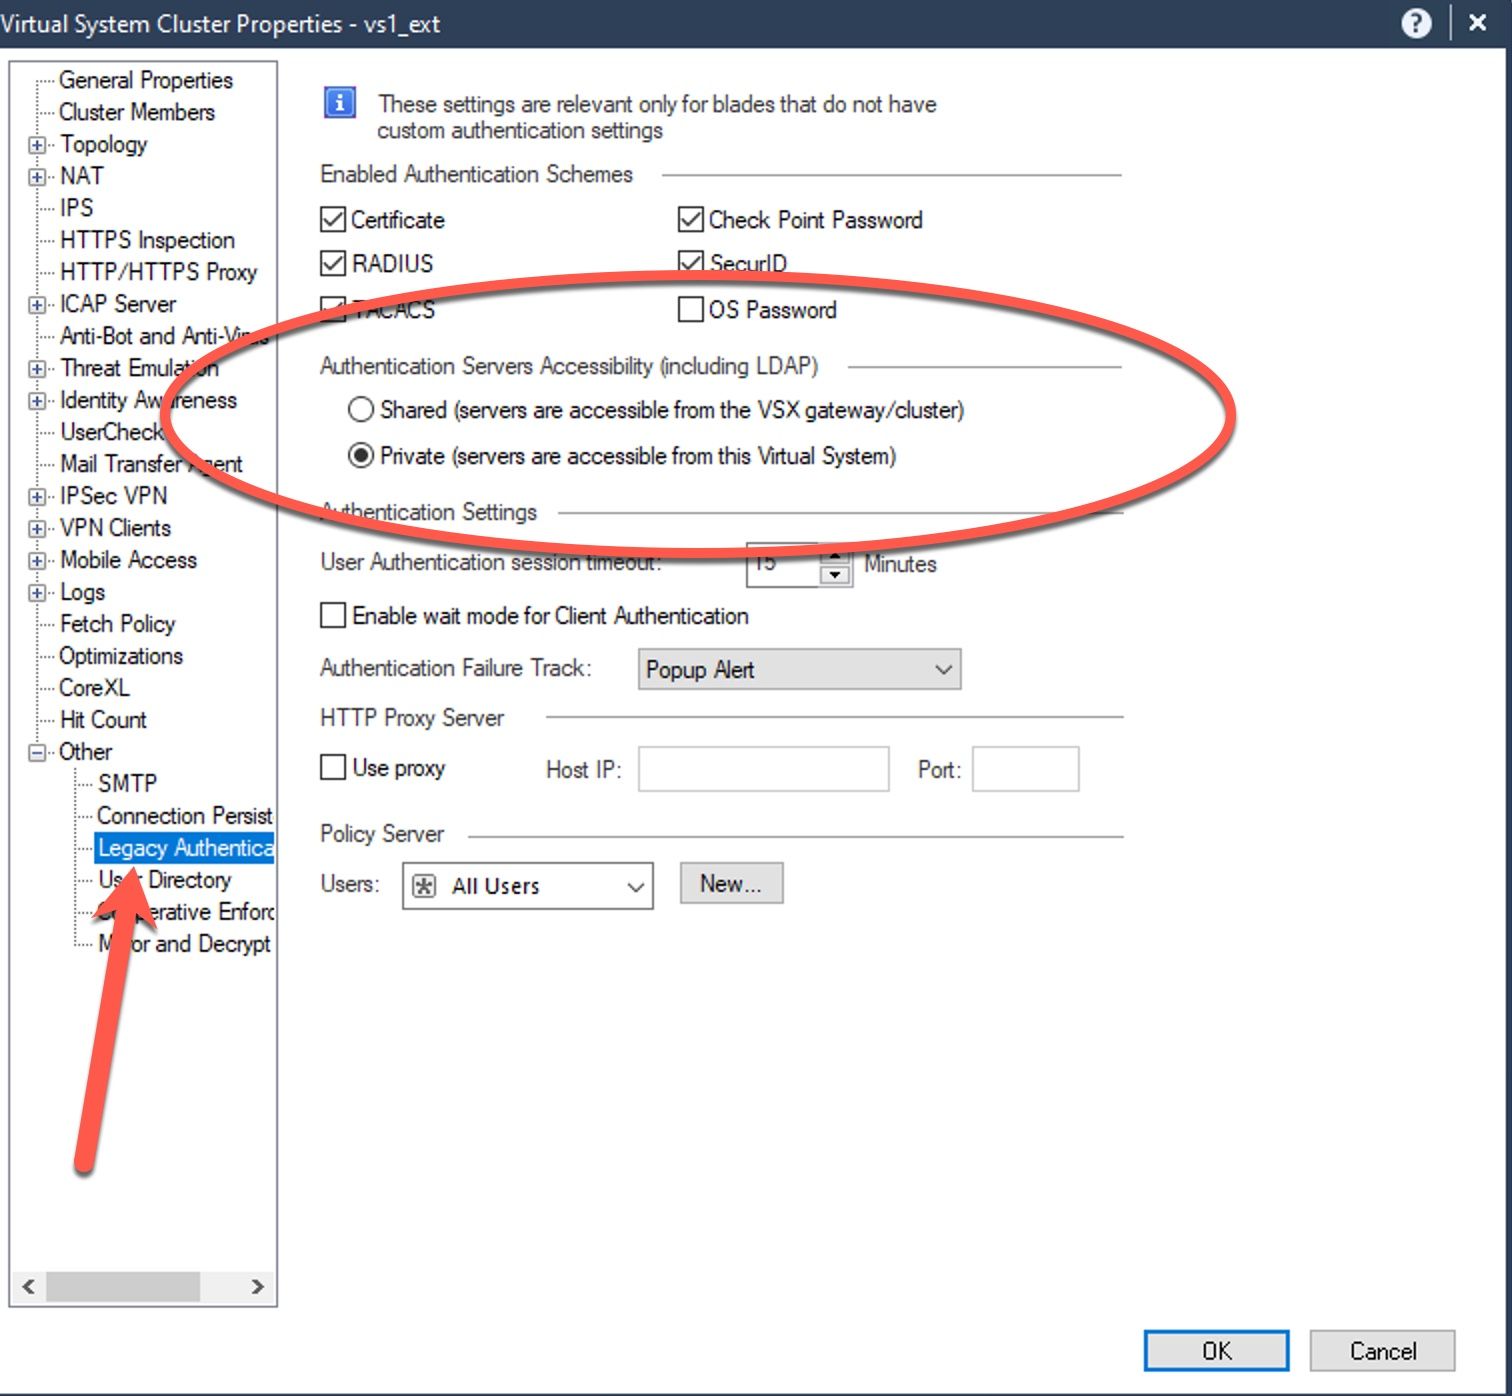Select User Directory in the sidebar
Viewport: 1512px width, 1396px height.
tap(164, 879)
